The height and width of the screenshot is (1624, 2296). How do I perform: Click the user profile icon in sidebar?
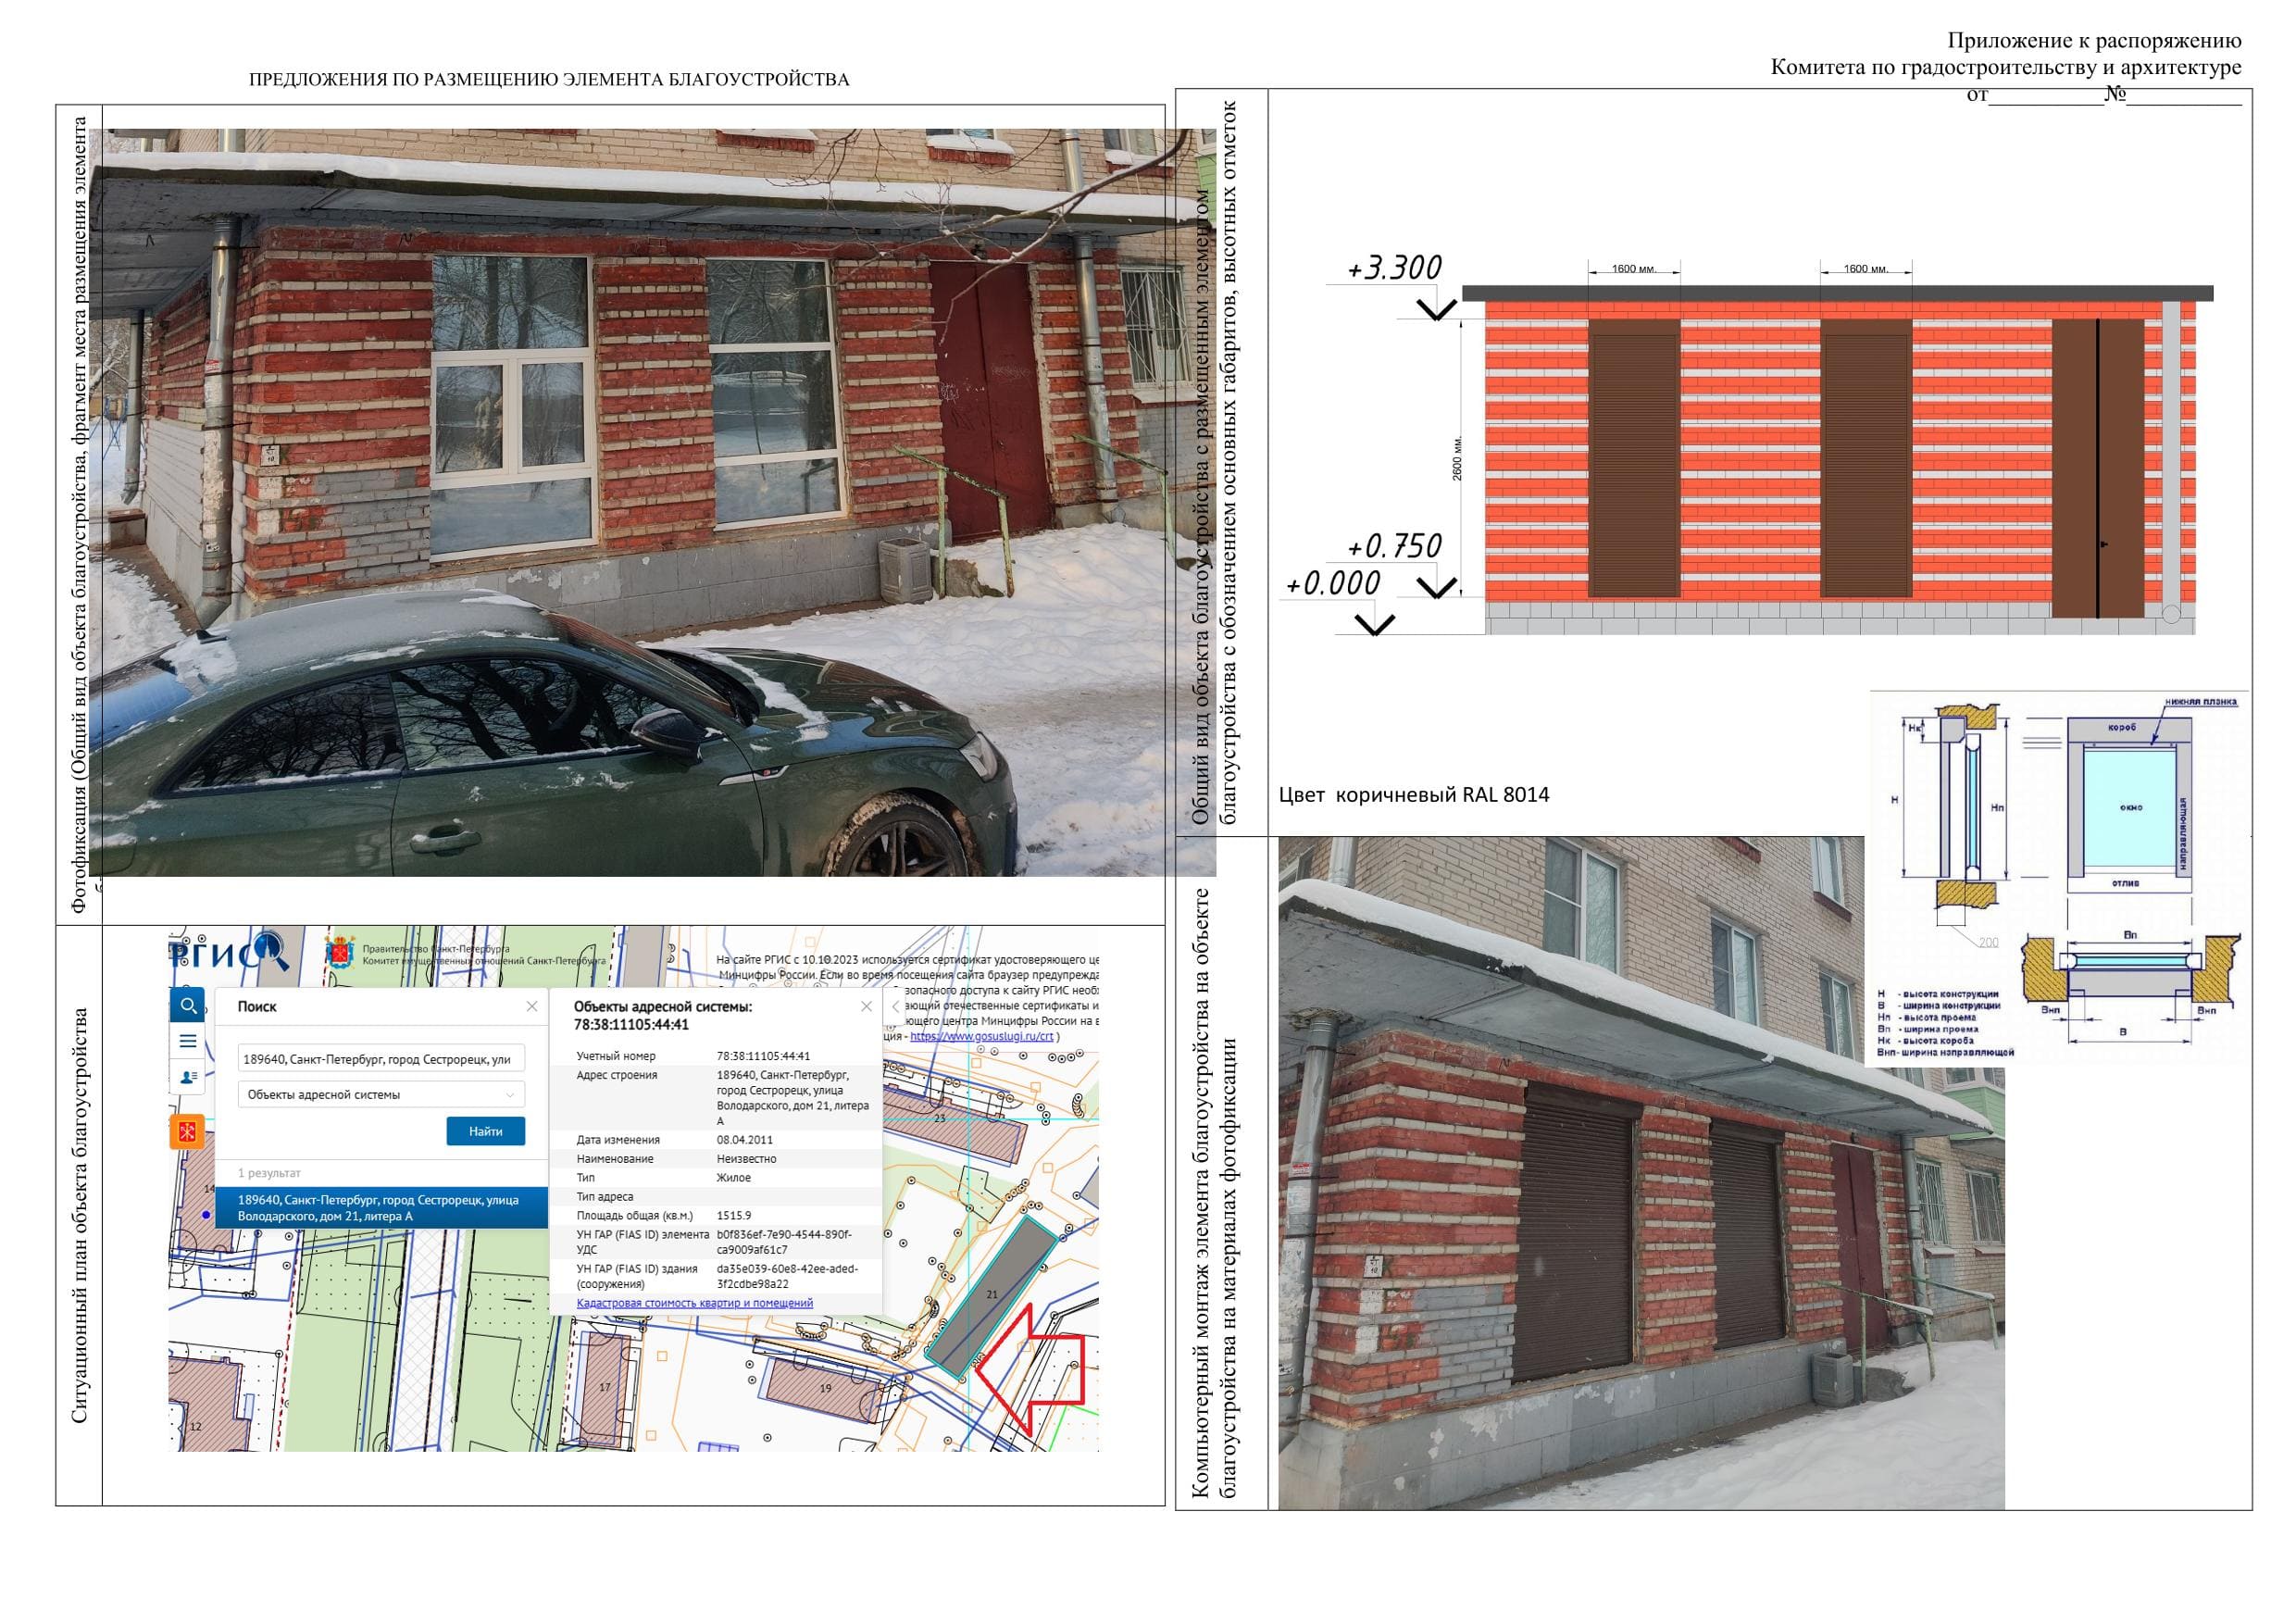[187, 1077]
